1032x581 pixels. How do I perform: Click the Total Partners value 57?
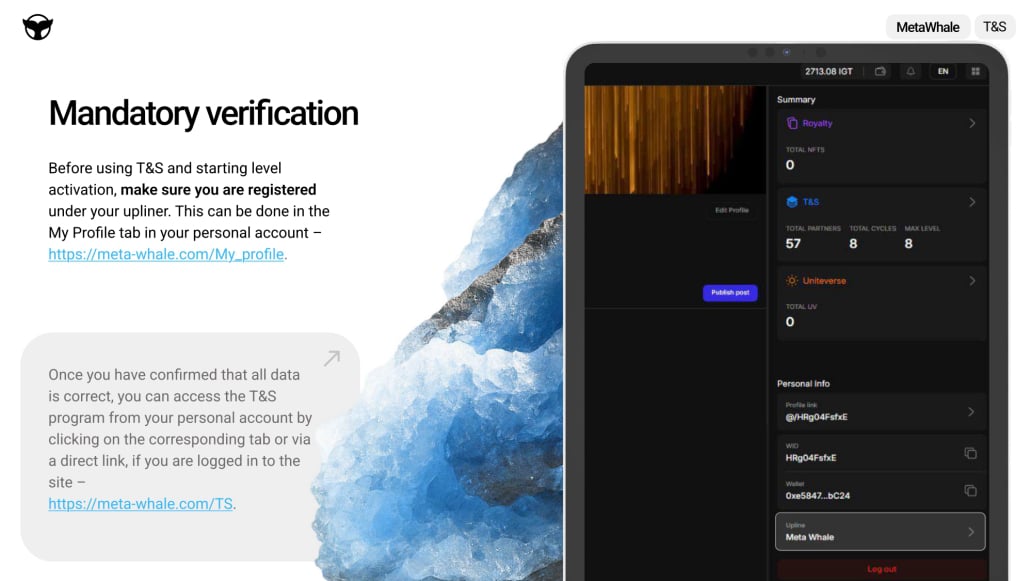tap(793, 243)
